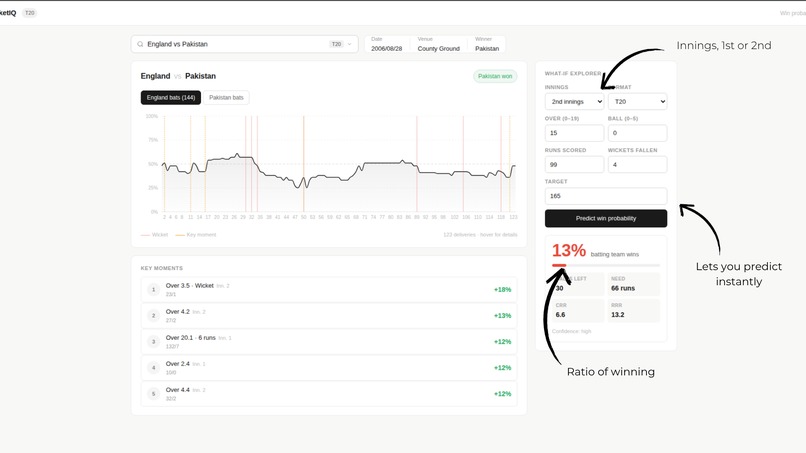Click the search magnifier icon
The width and height of the screenshot is (806, 453).
140,44
